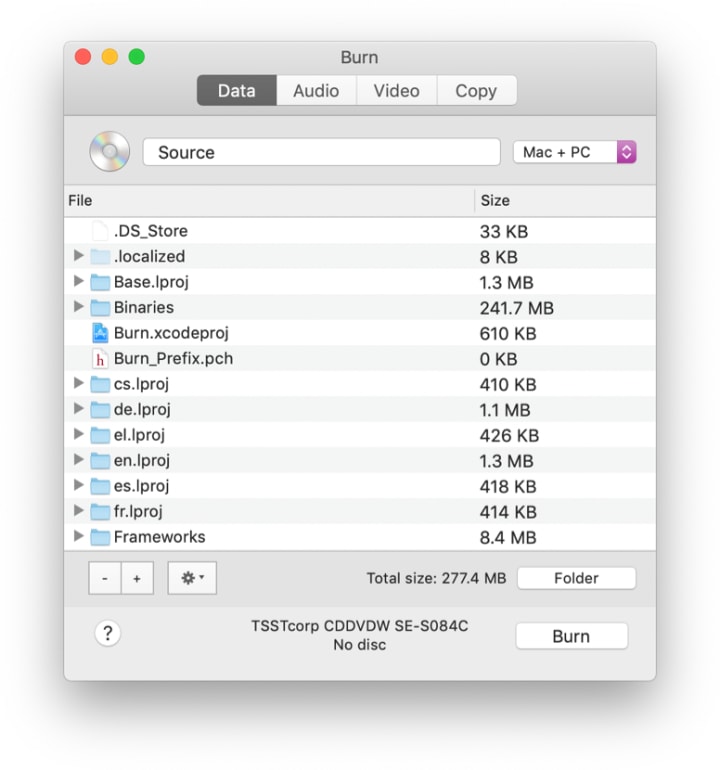Expand the Base.lproj folder
The width and height of the screenshot is (720, 770).
click(x=78, y=281)
